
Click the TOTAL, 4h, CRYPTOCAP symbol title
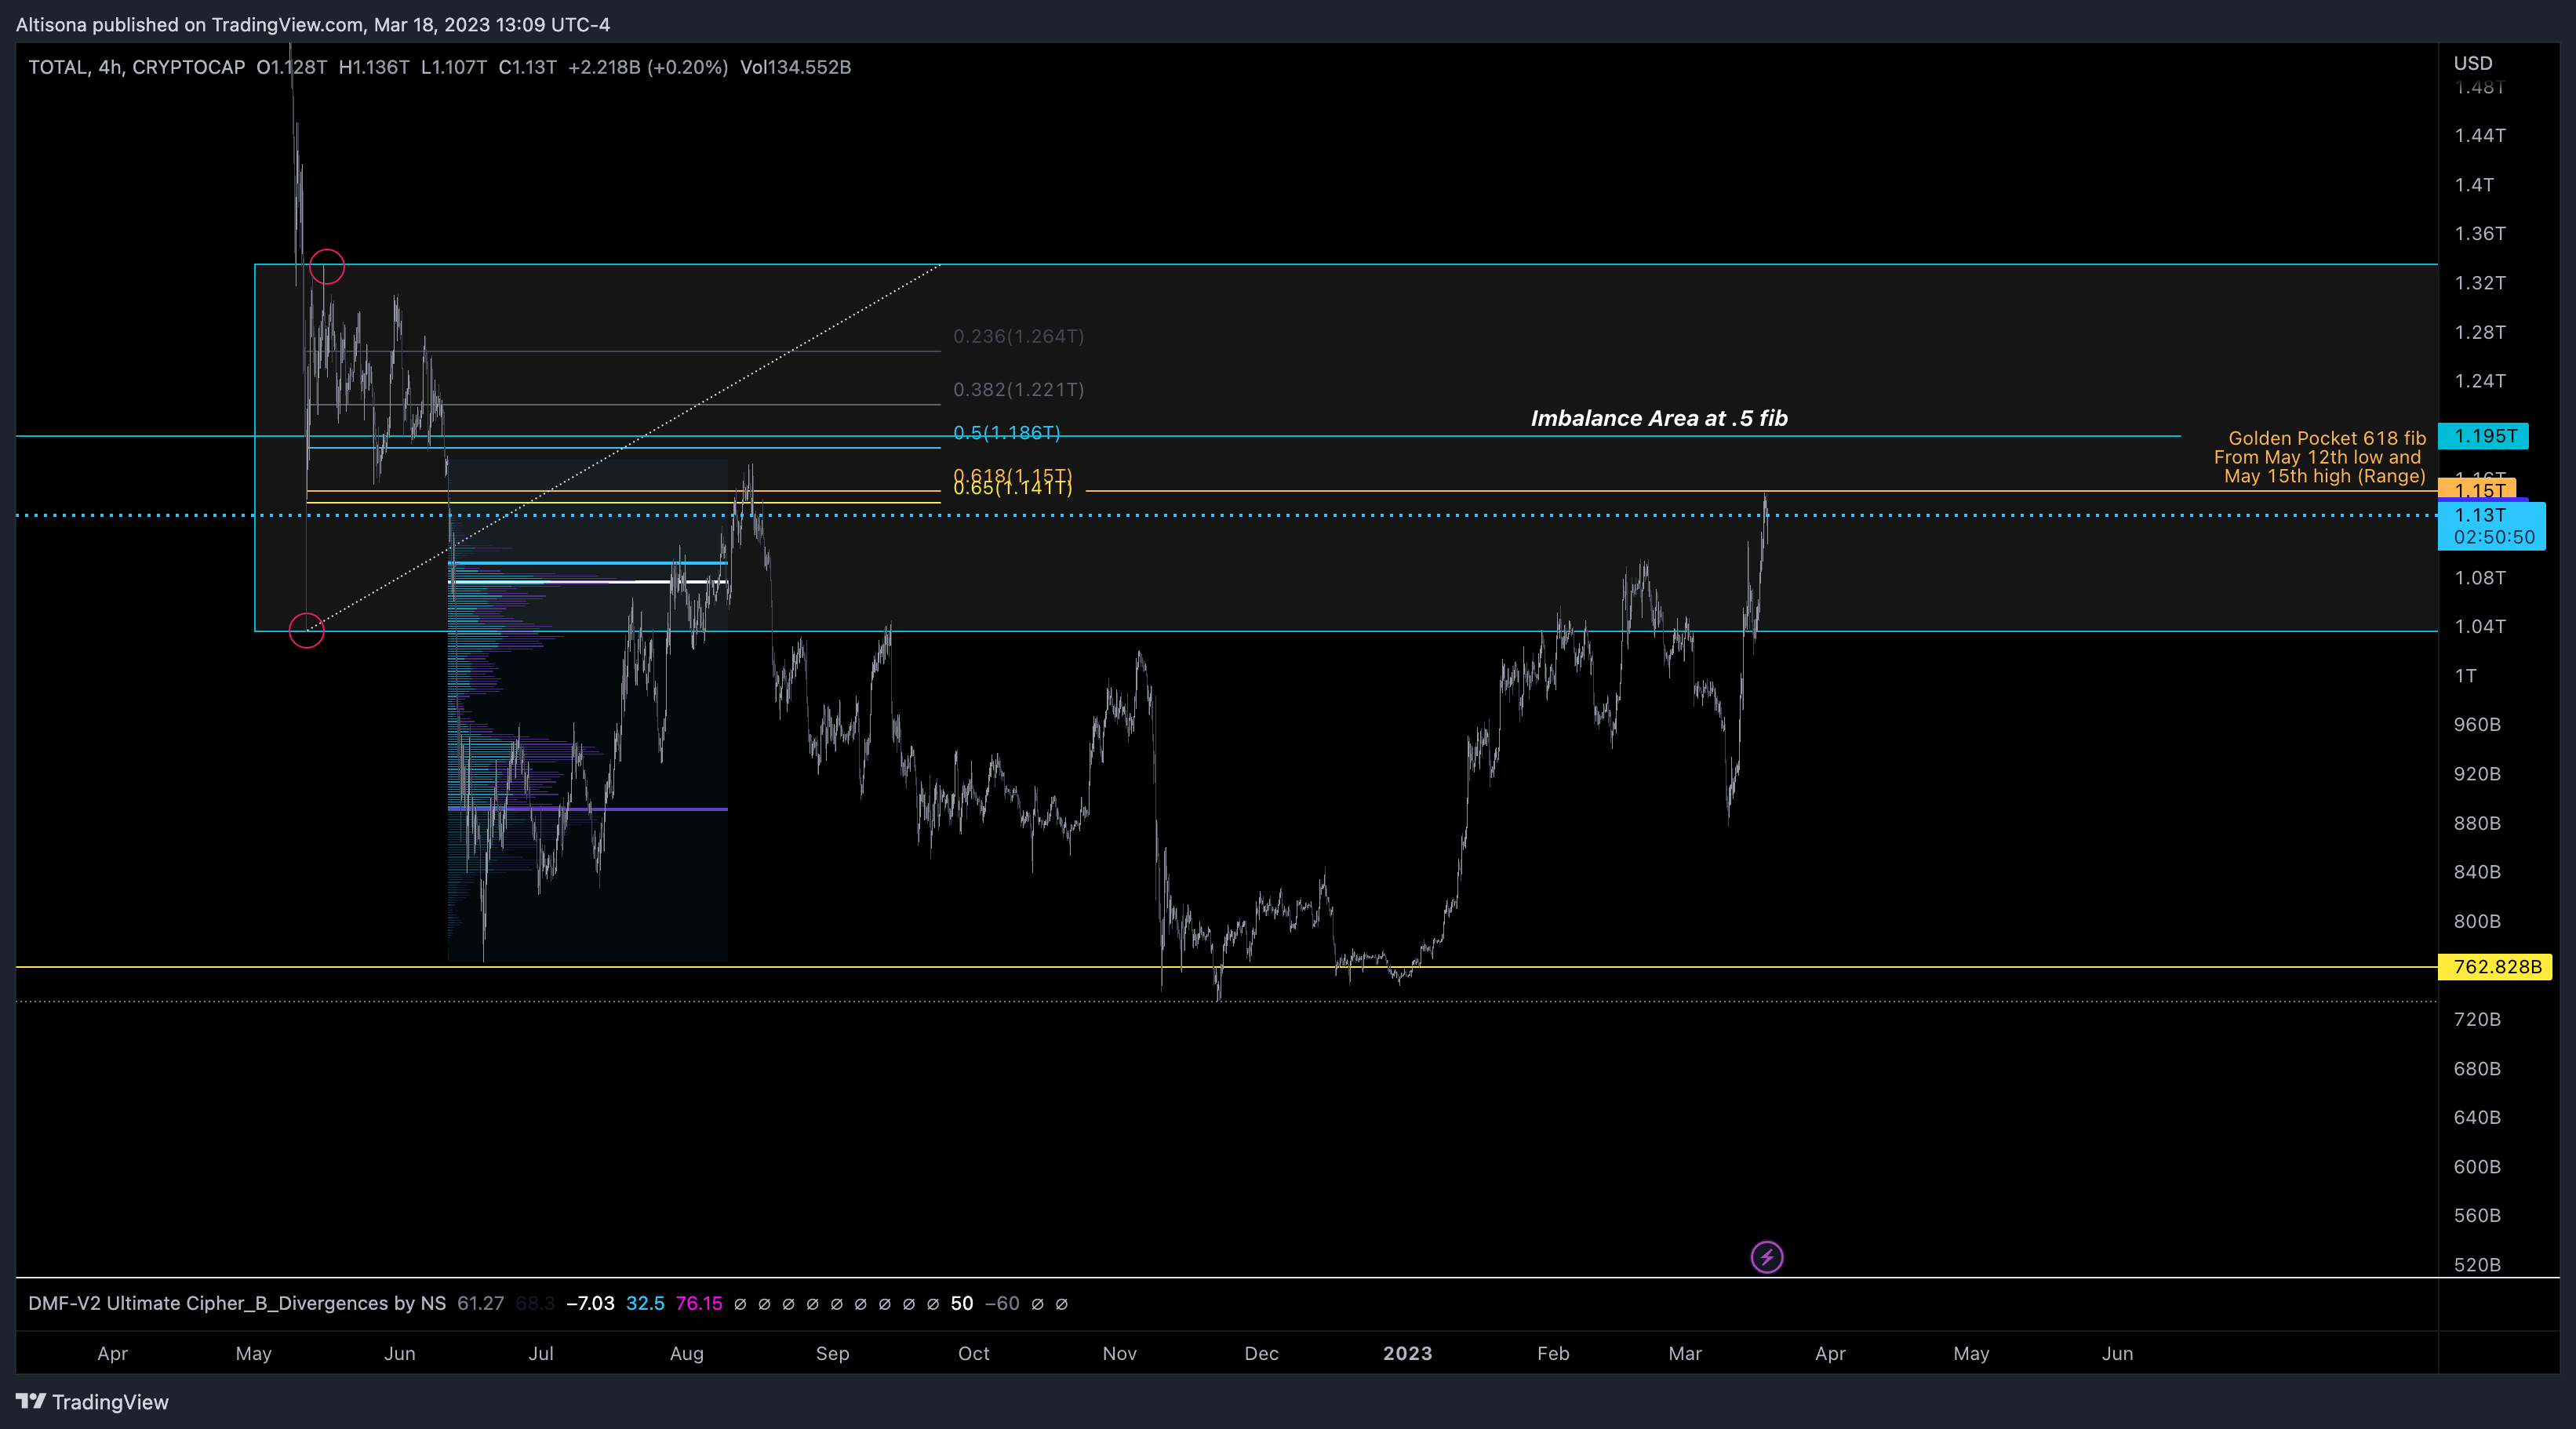pyautogui.click(x=137, y=67)
